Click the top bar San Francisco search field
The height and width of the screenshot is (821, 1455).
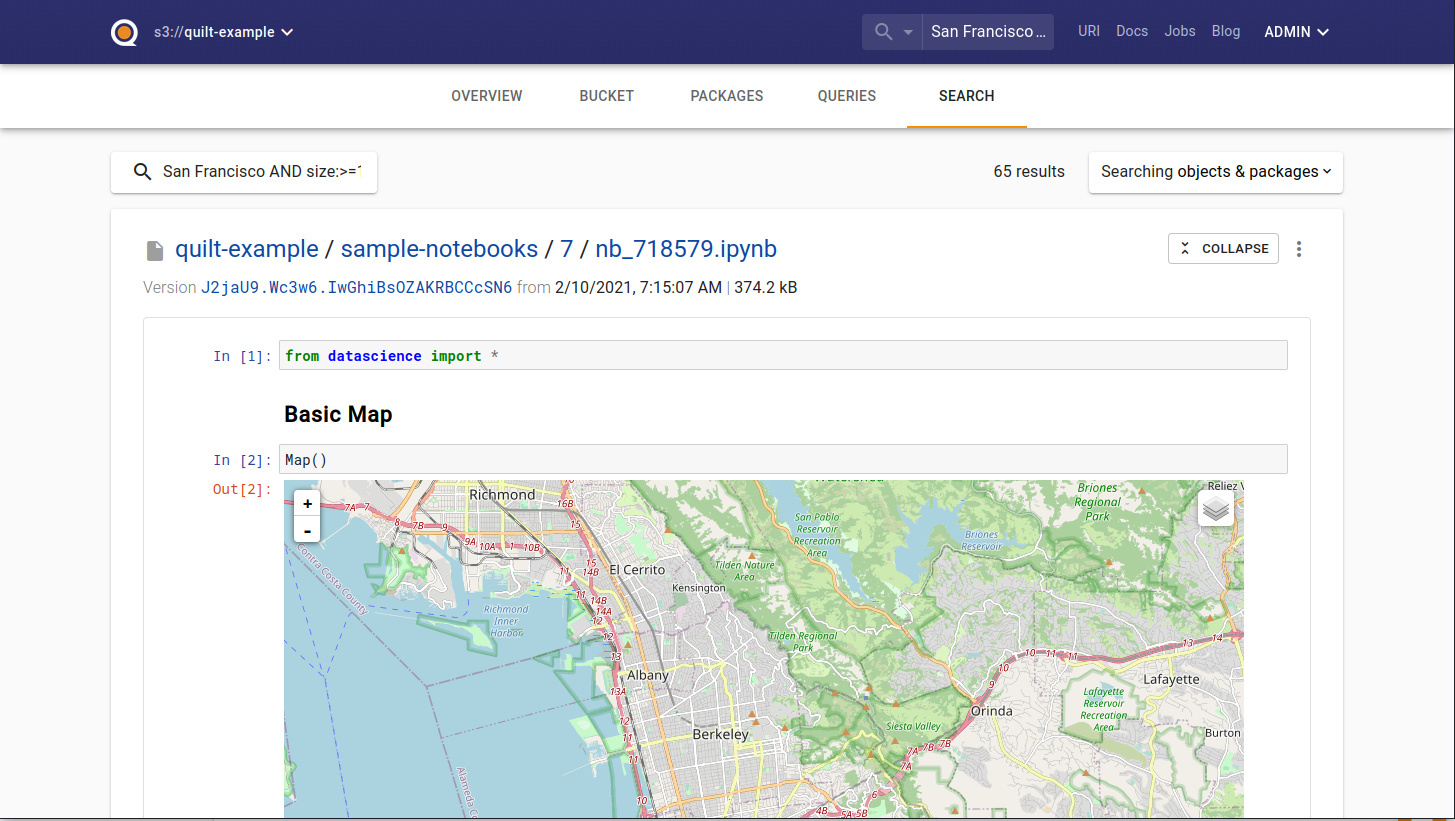click(987, 32)
